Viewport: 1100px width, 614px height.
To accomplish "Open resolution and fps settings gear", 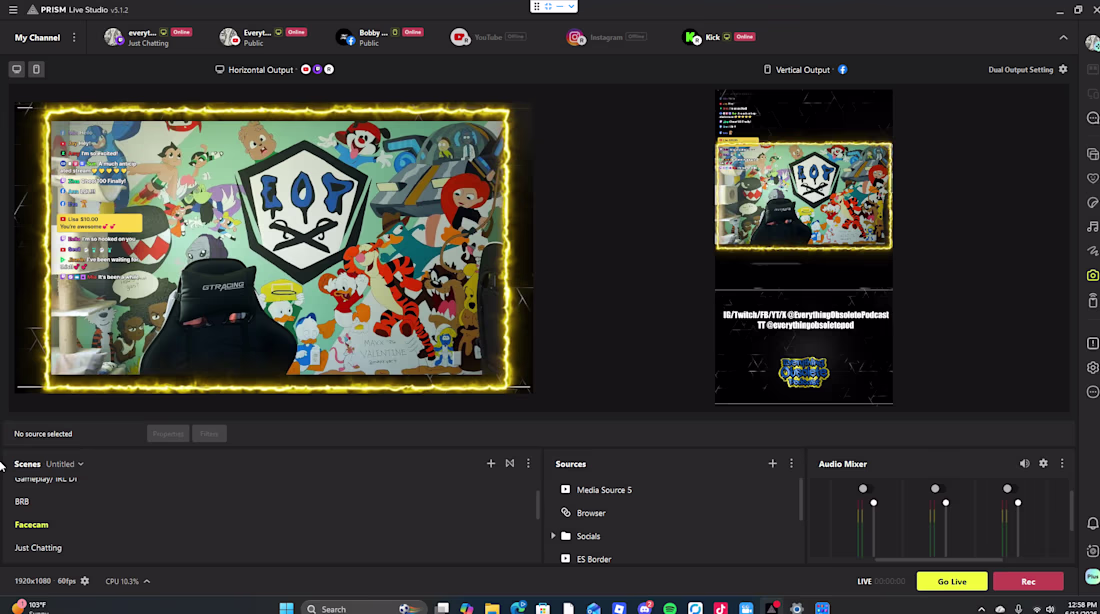I will [85, 581].
